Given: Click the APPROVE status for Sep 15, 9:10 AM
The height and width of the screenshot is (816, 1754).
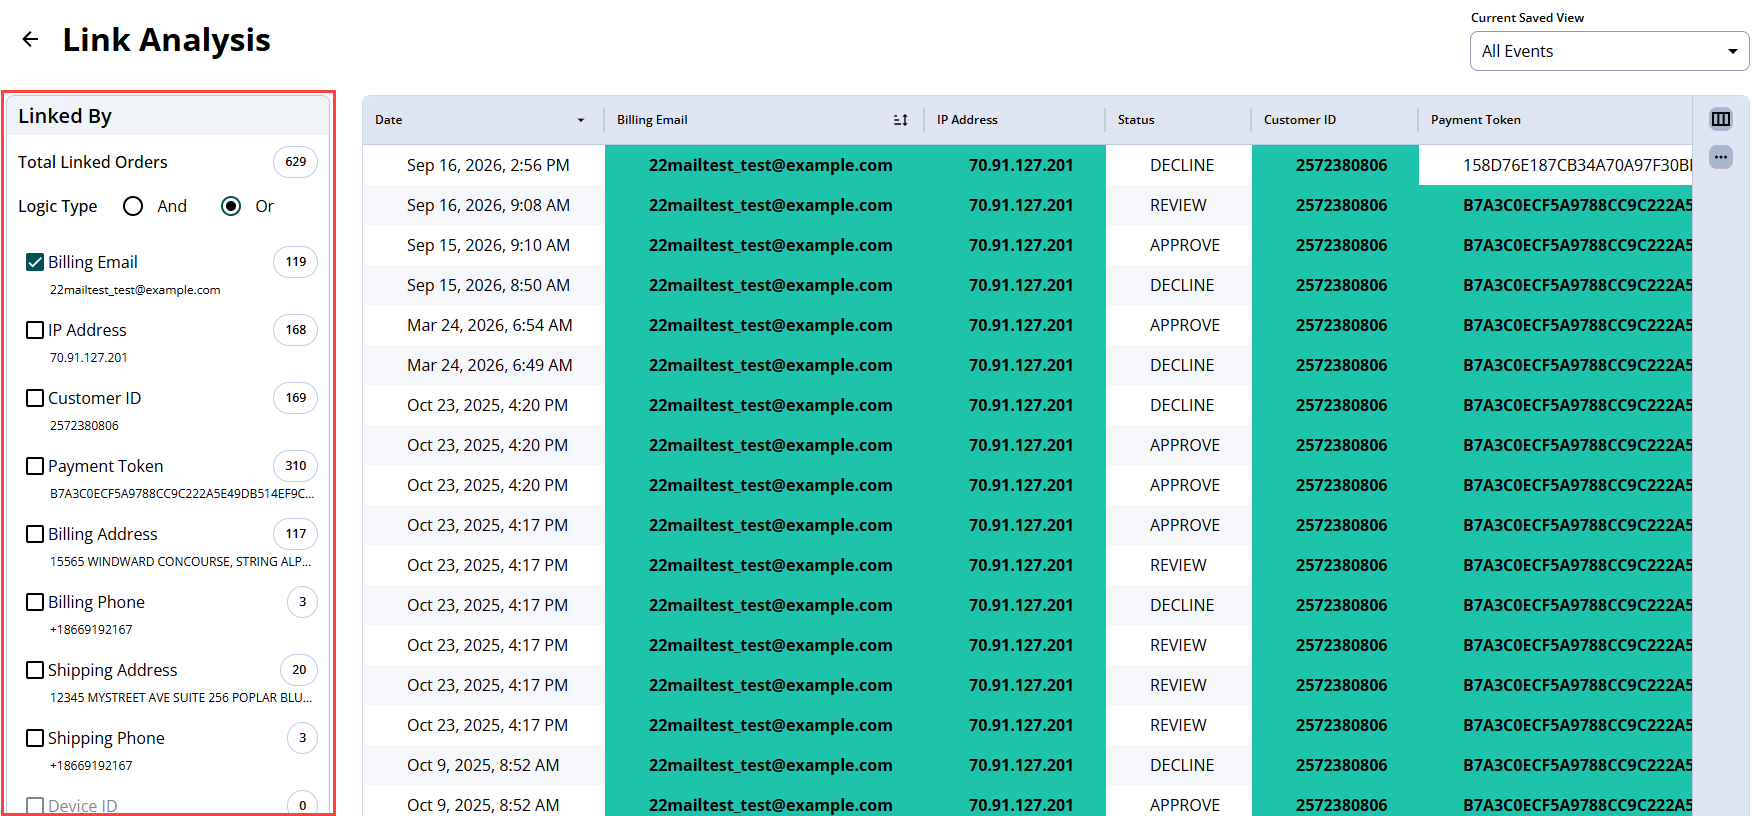Looking at the screenshot, I should [1185, 245].
